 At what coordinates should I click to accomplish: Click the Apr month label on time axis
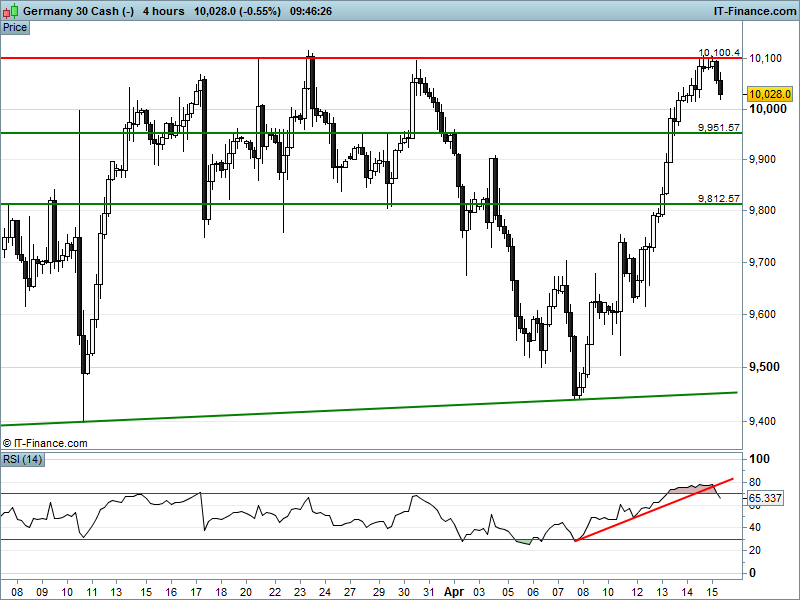[454, 592]
